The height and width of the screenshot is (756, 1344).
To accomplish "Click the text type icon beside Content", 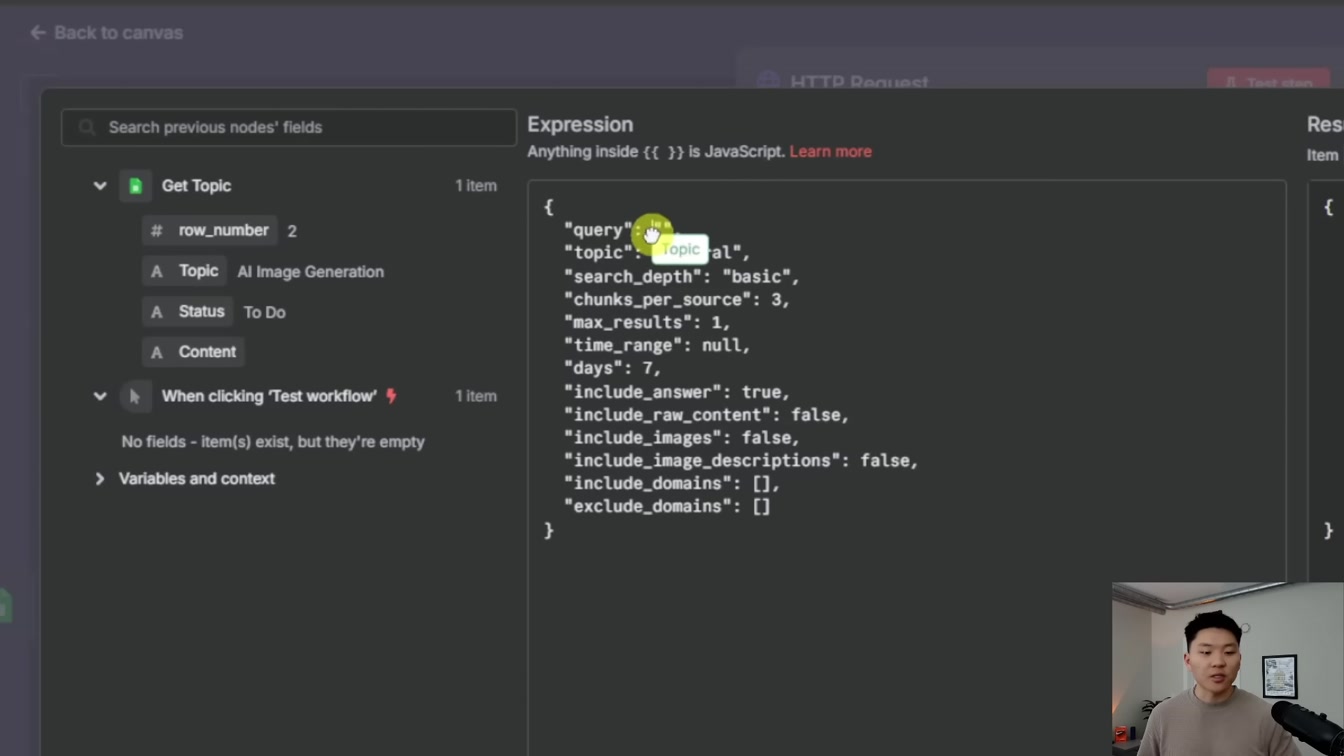I will (157, 352).
